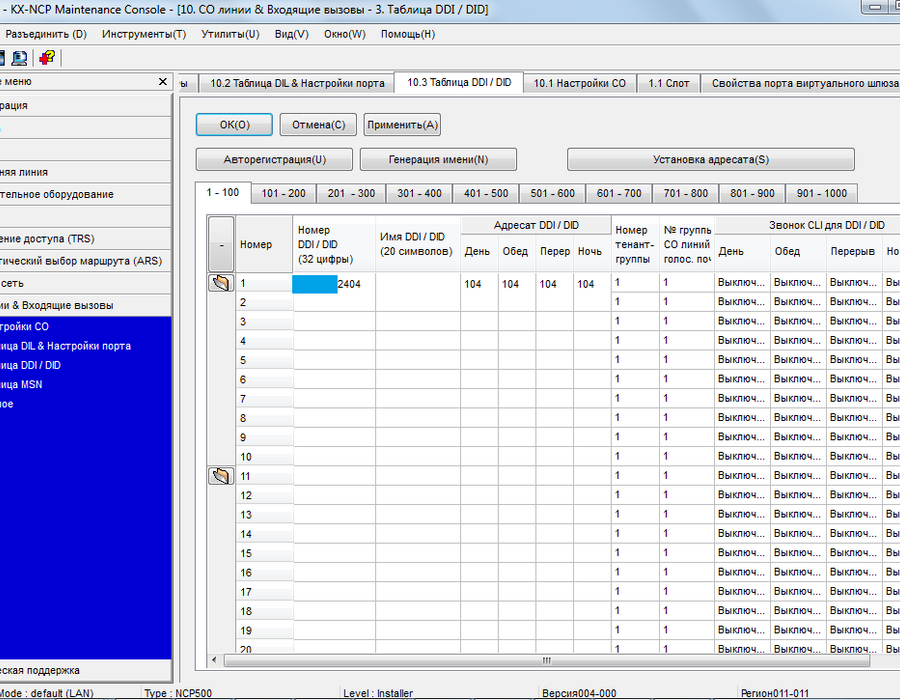900x700 pixels.
Task: Click the 'Level : Installer' status bar text
Action: pyautogui.click(x=378, y=693)
